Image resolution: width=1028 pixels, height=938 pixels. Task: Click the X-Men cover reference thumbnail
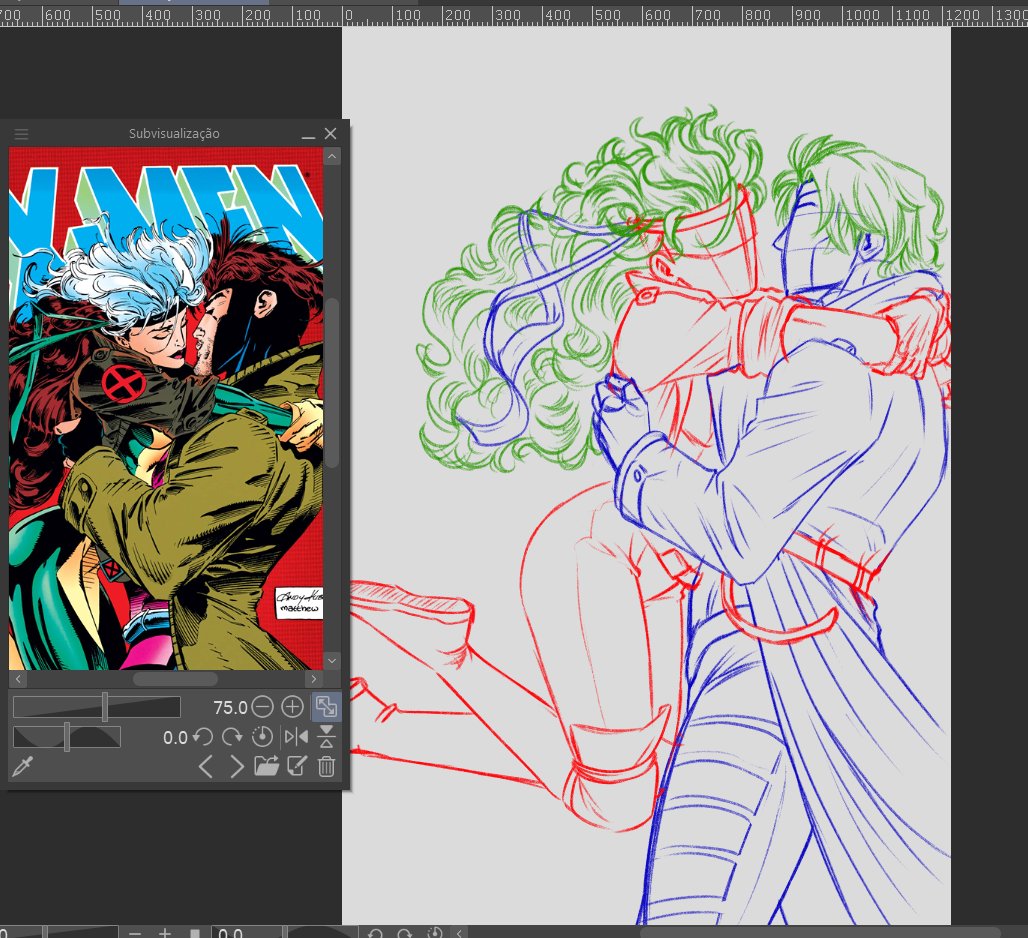point(166,408)
